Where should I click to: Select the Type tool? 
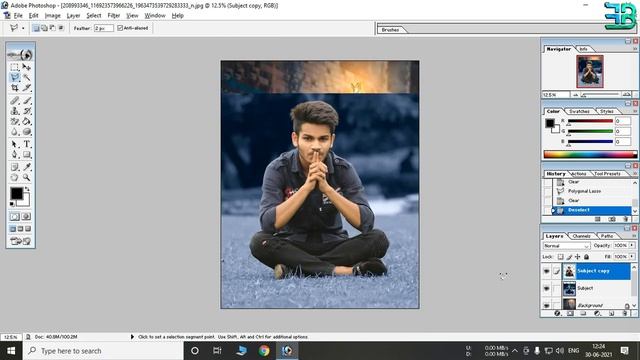click(x=27, y=144)
